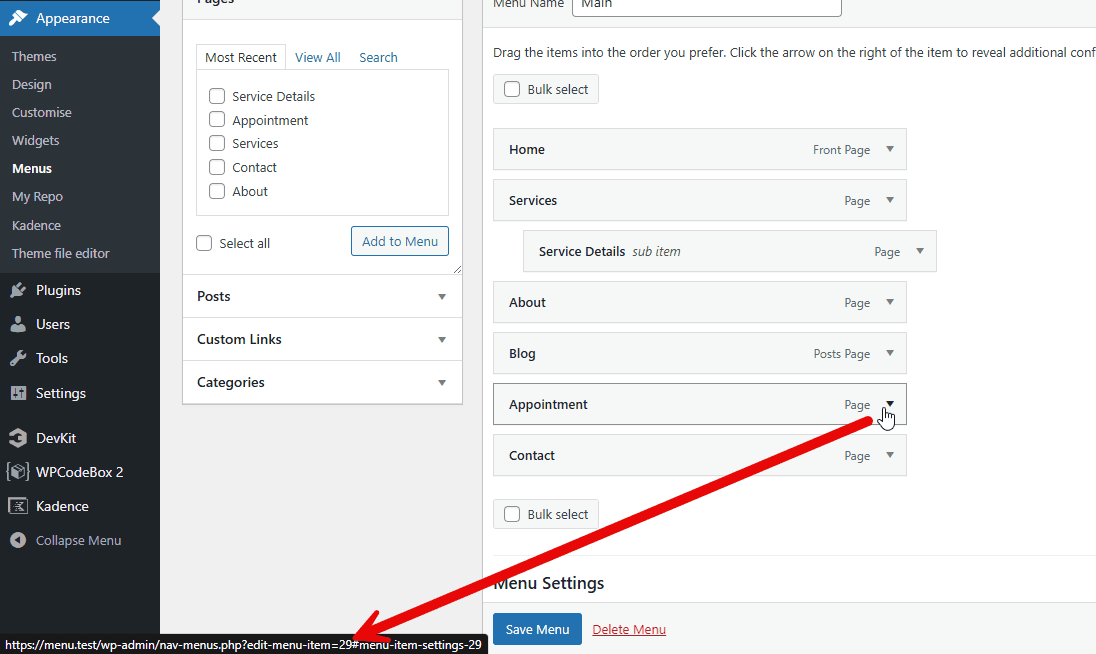Click inside the Menu Name field
This screenshot has width=1096, height=654.
[706, 5]
